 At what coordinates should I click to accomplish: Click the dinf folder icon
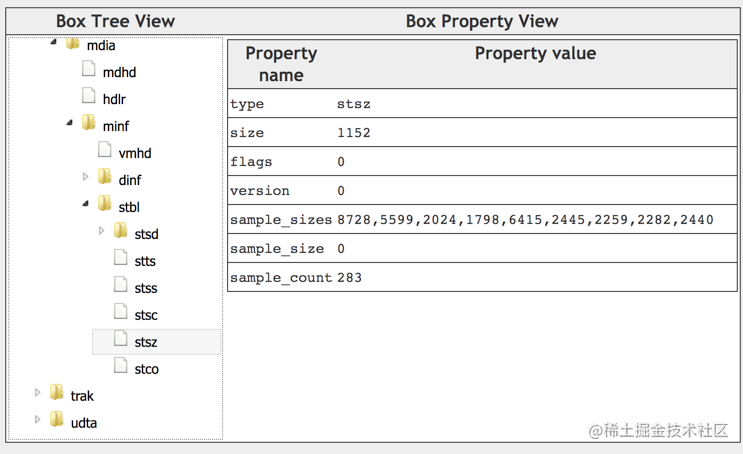tap(105, 176)
